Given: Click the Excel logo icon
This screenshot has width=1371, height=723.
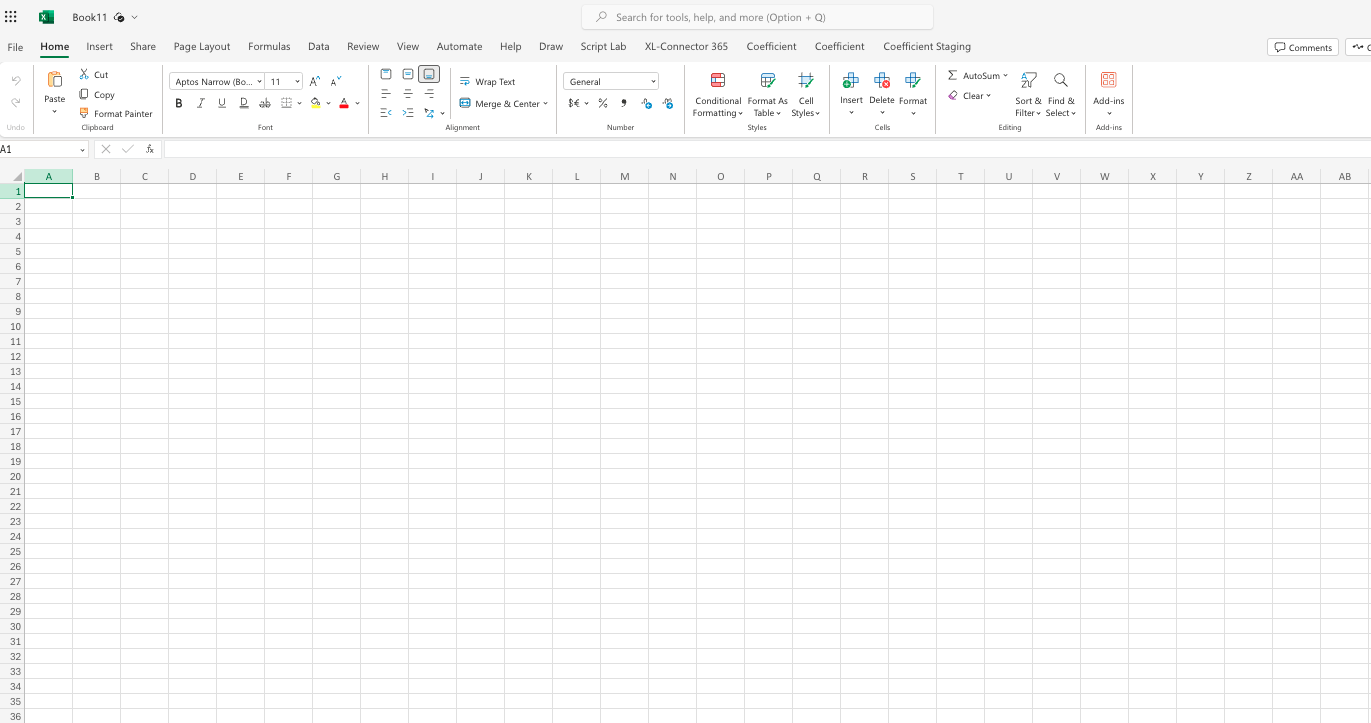Looking at the screenshot, I should pos(46,17).
